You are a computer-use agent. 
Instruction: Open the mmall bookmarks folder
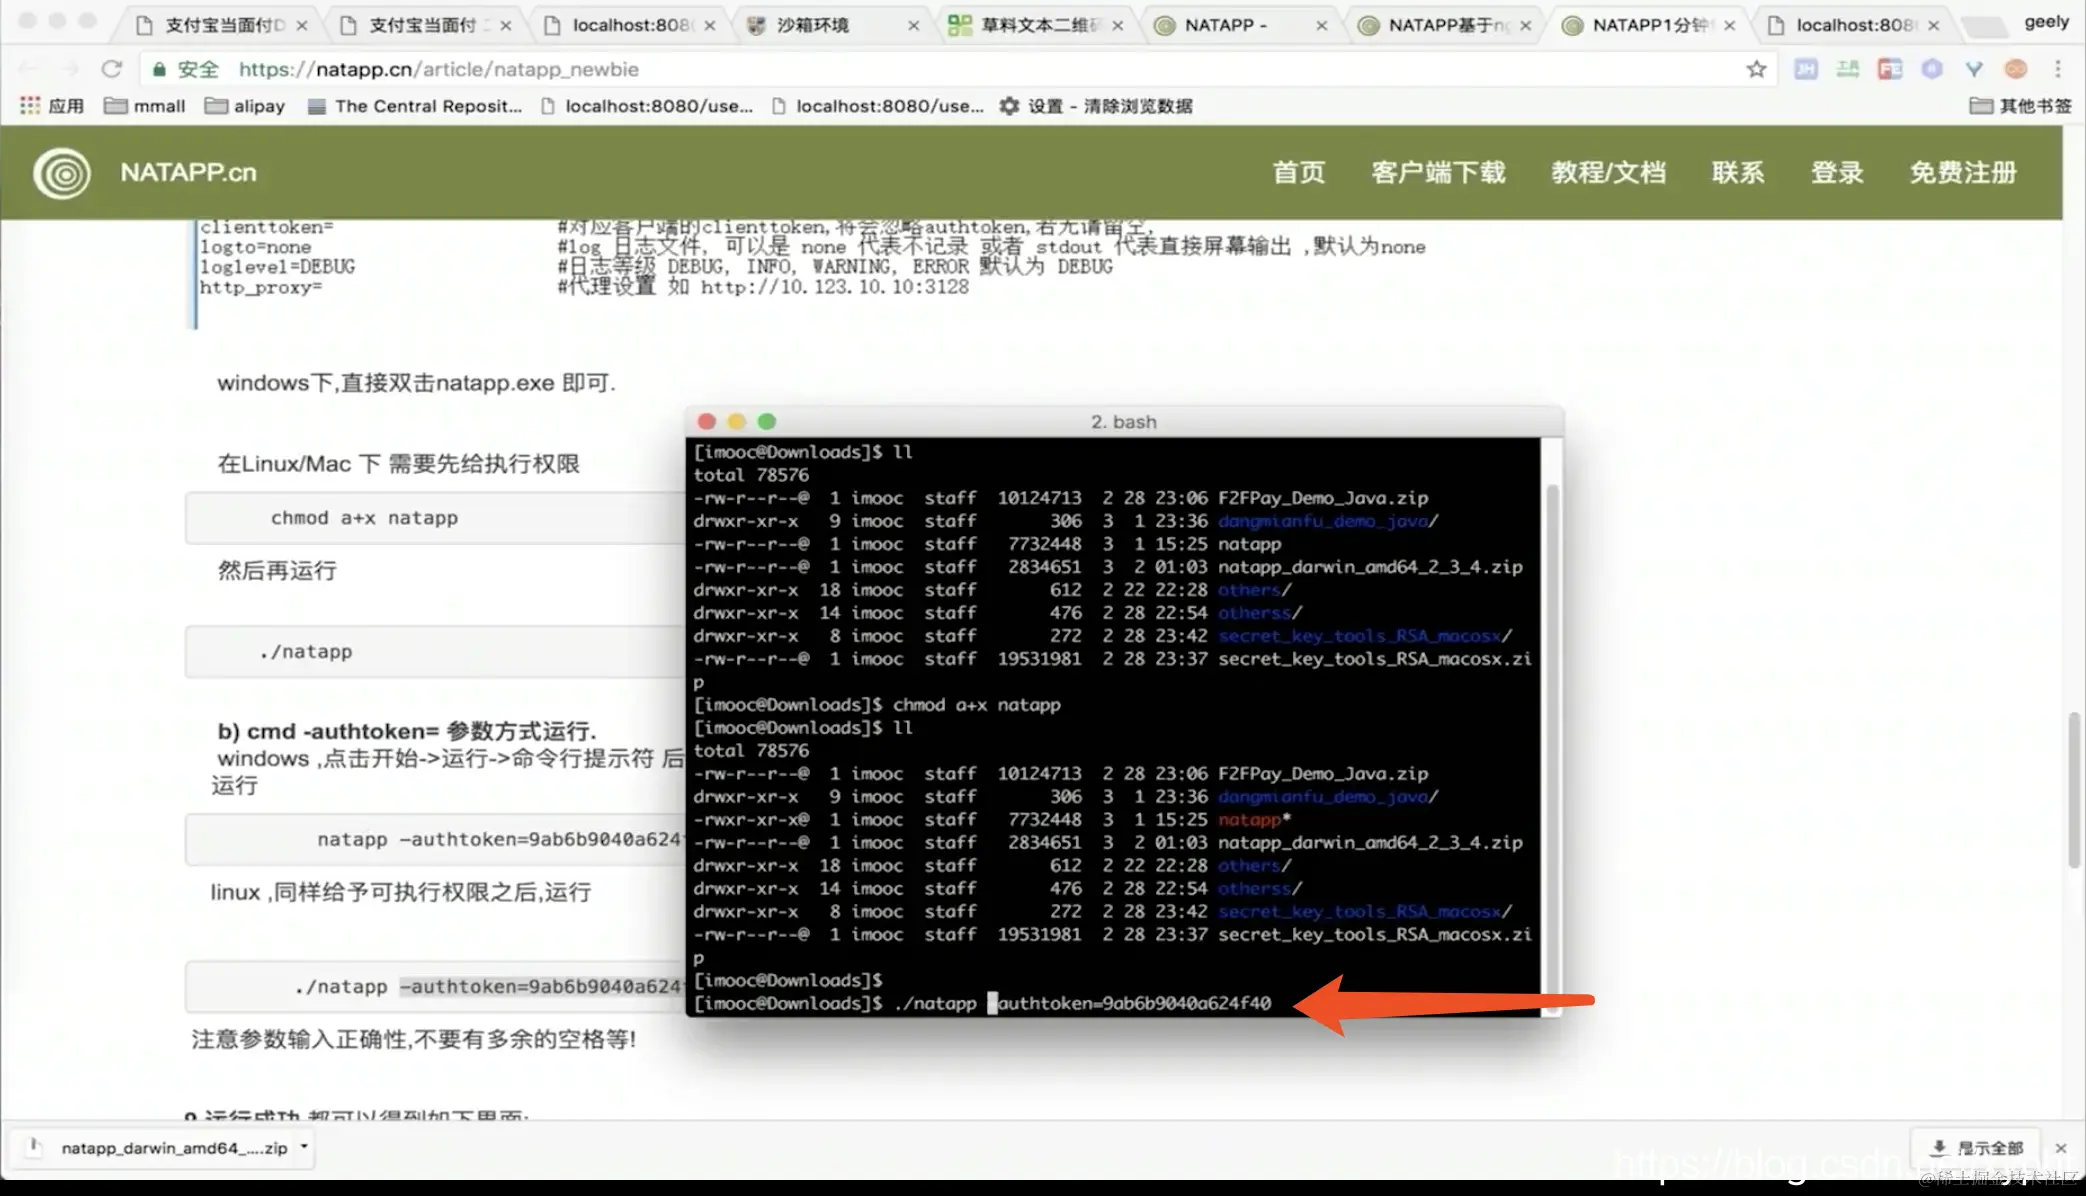point(145,106)
